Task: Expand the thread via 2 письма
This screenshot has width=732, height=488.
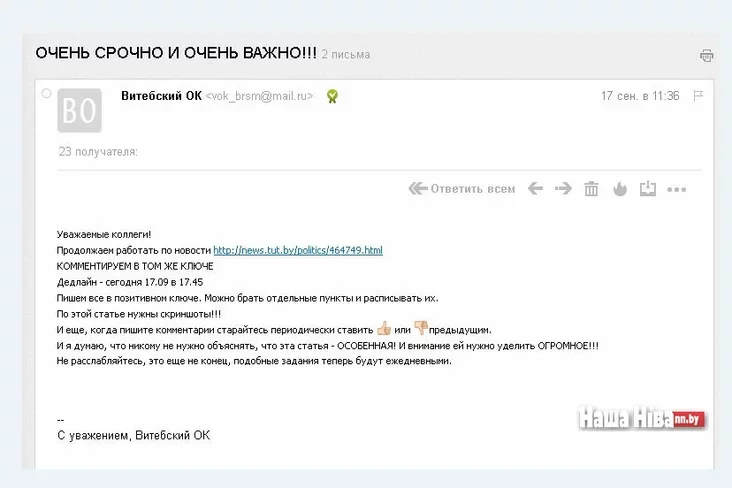Action: (x=346, y=55)
